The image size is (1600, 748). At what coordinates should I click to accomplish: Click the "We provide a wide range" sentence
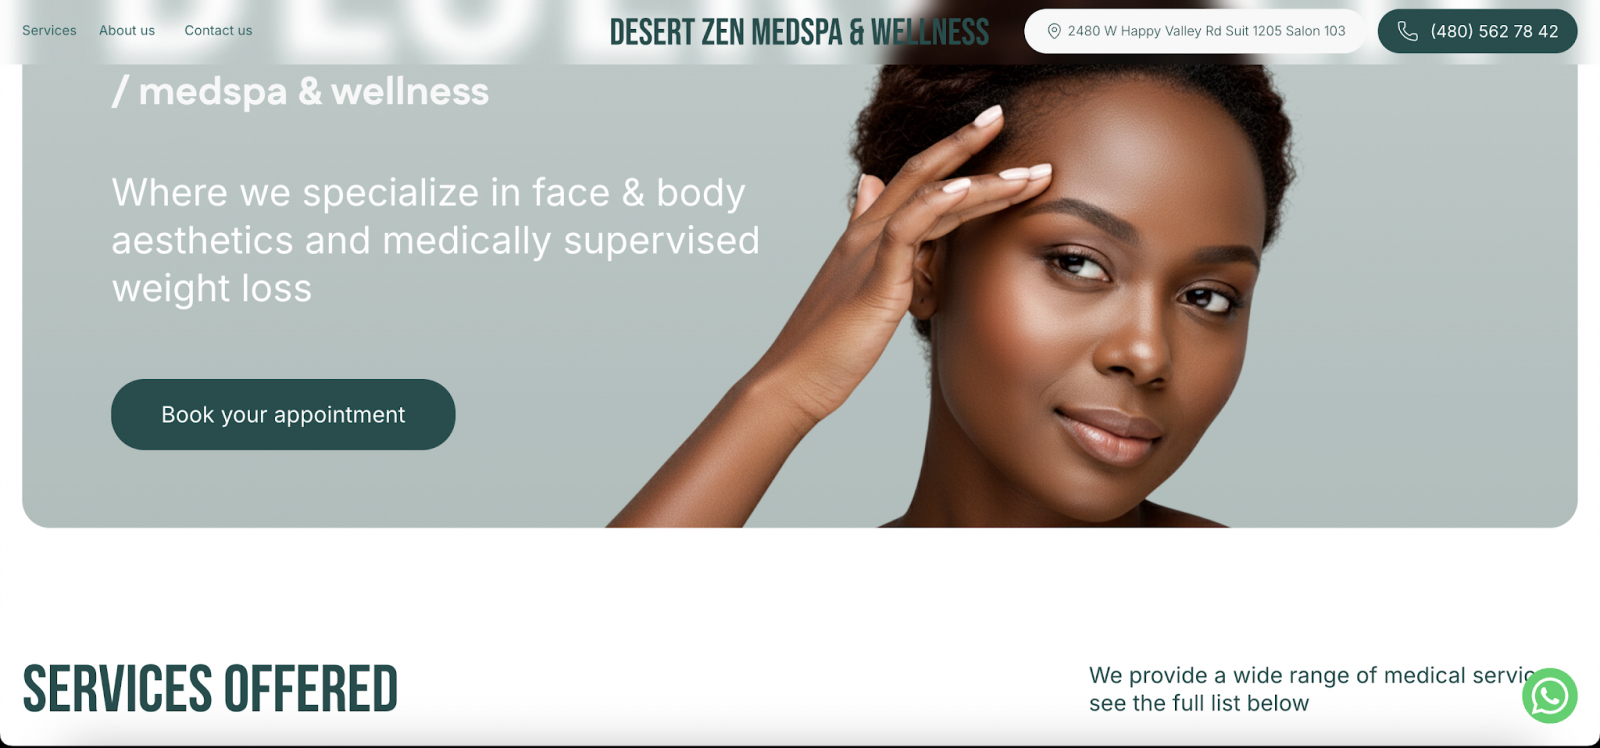1312,675
